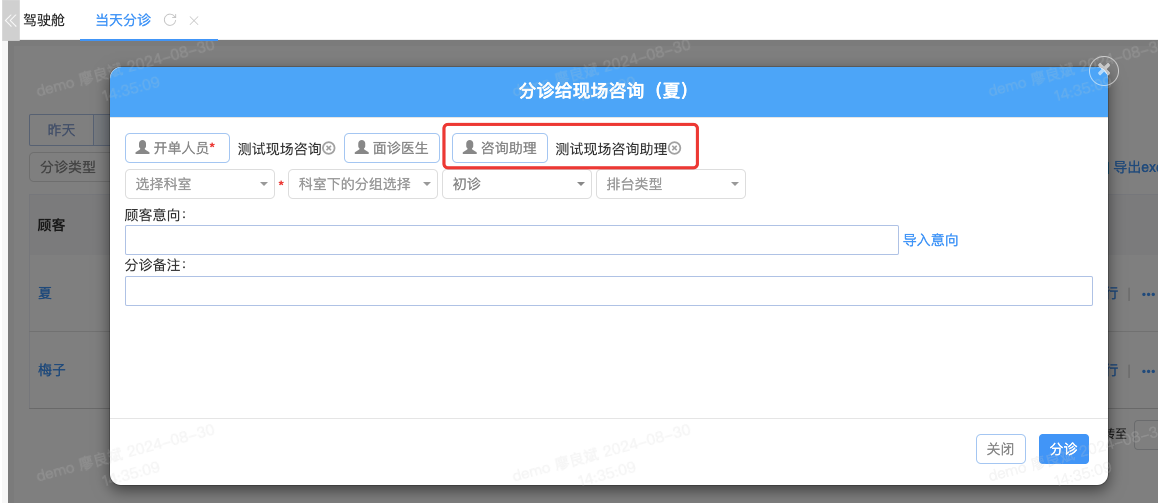Image resolution: width=1158 pixels, height=503 pixels.
Task: Confirm with the blue 分诊 button
Action: [1063, 449]
